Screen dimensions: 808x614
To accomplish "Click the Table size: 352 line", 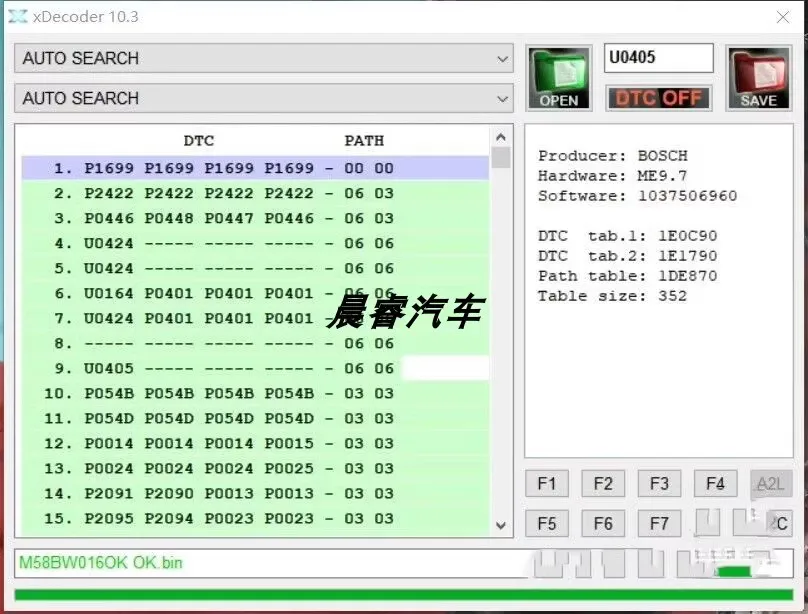I will click(613, 296).
